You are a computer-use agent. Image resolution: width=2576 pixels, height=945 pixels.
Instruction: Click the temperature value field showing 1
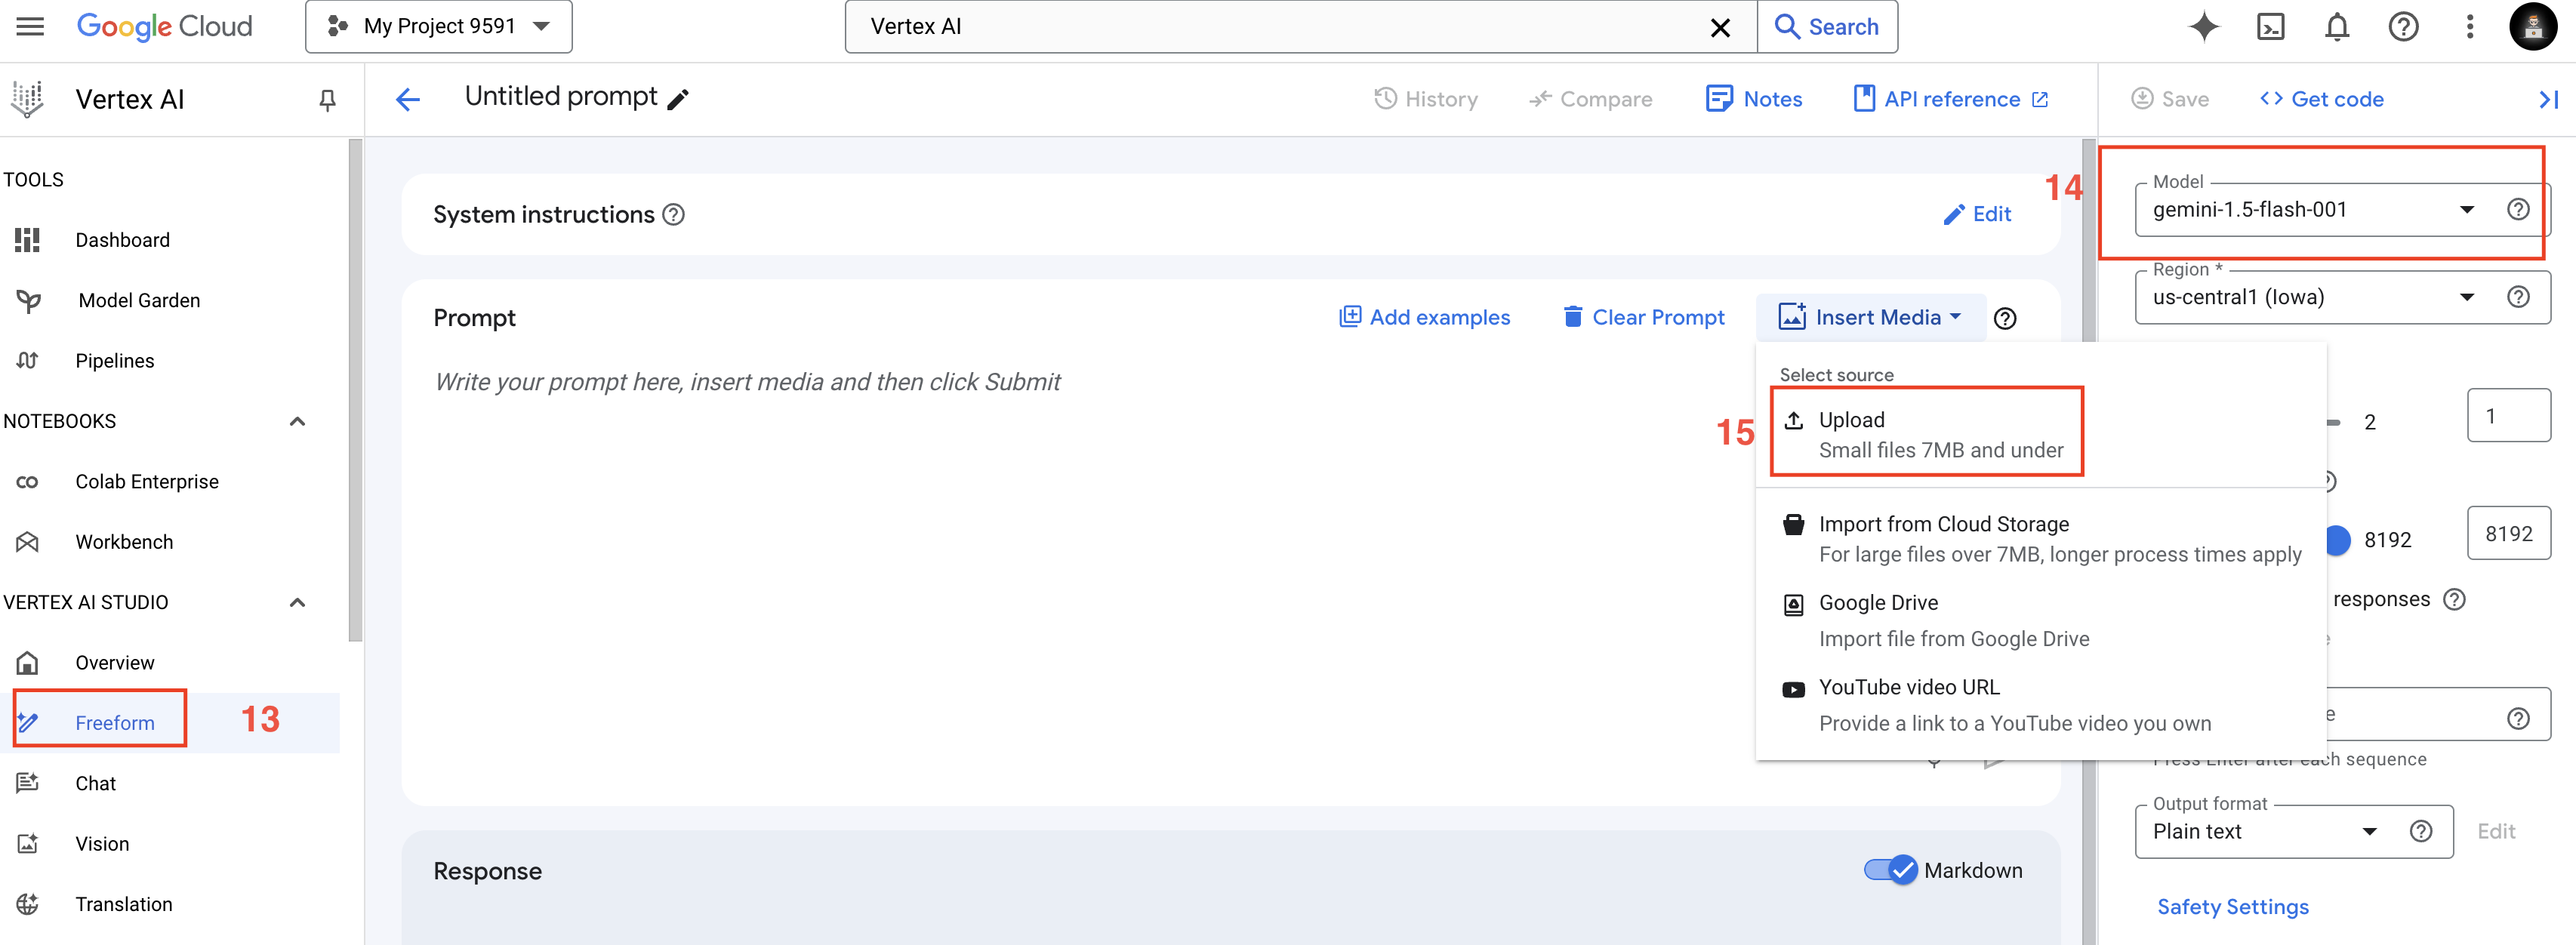coord(2508,415)
